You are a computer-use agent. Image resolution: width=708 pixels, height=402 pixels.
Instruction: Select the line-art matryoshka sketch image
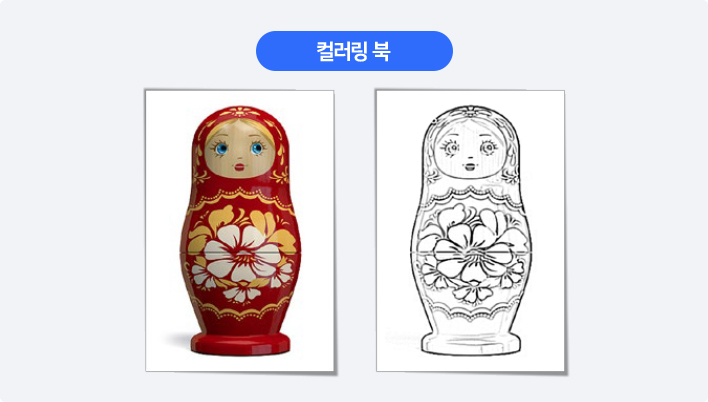pos(470,231)
